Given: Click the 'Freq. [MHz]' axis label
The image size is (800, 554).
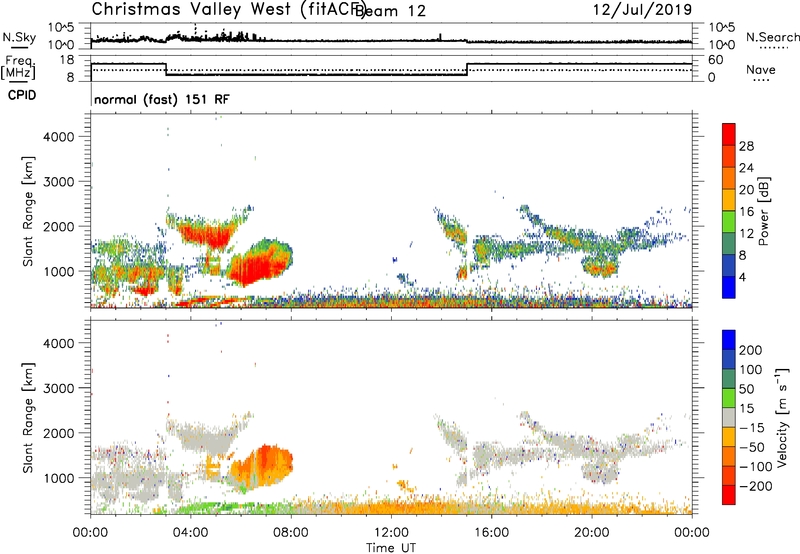Looking at the screenshot, I should coord(18,67).
